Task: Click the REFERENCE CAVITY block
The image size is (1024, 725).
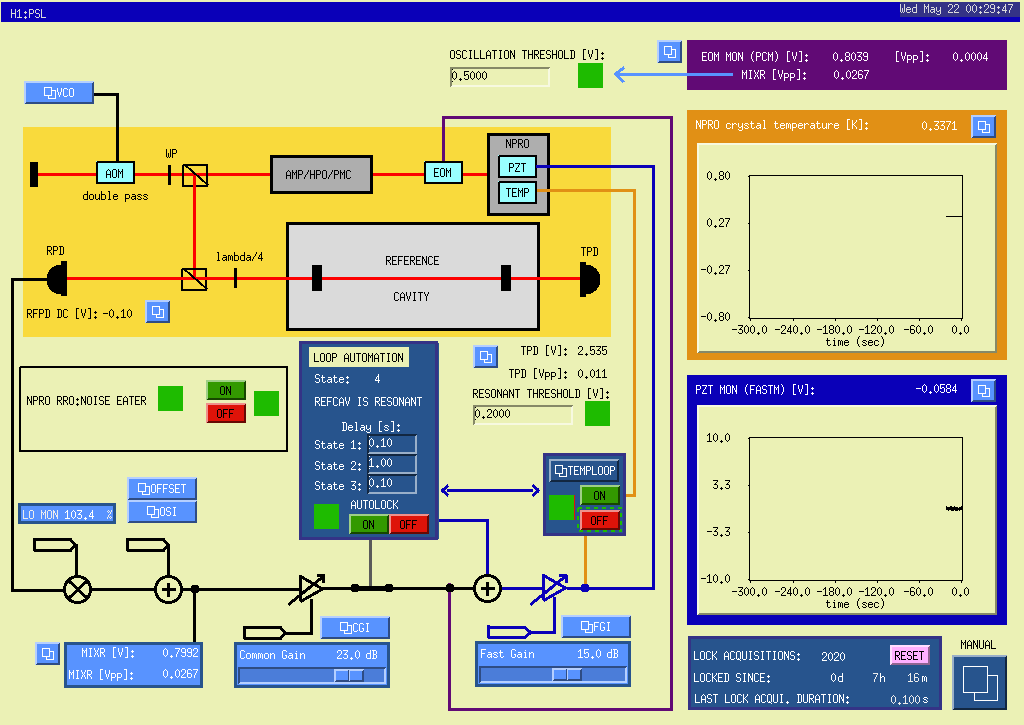Action: 413,277
